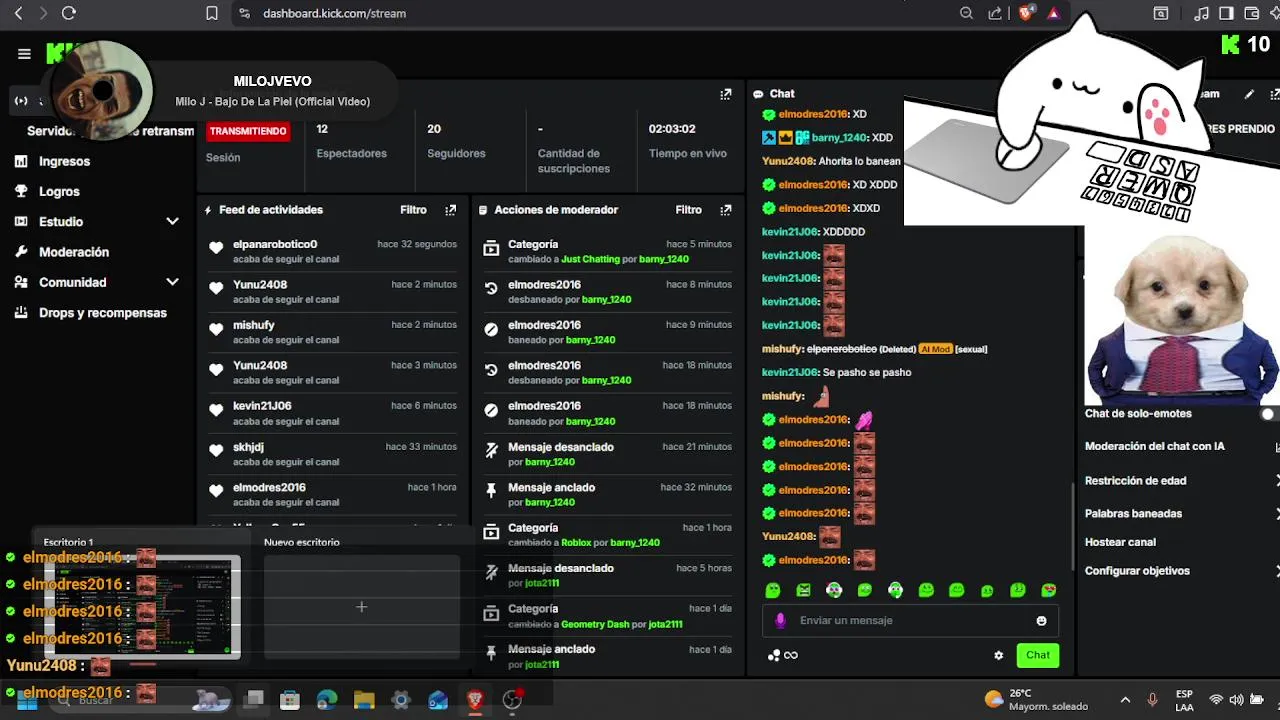Click the zoom indicator in address bar
The height and width of the screenshot is (720, 1280).
click(x=966, y=13)
